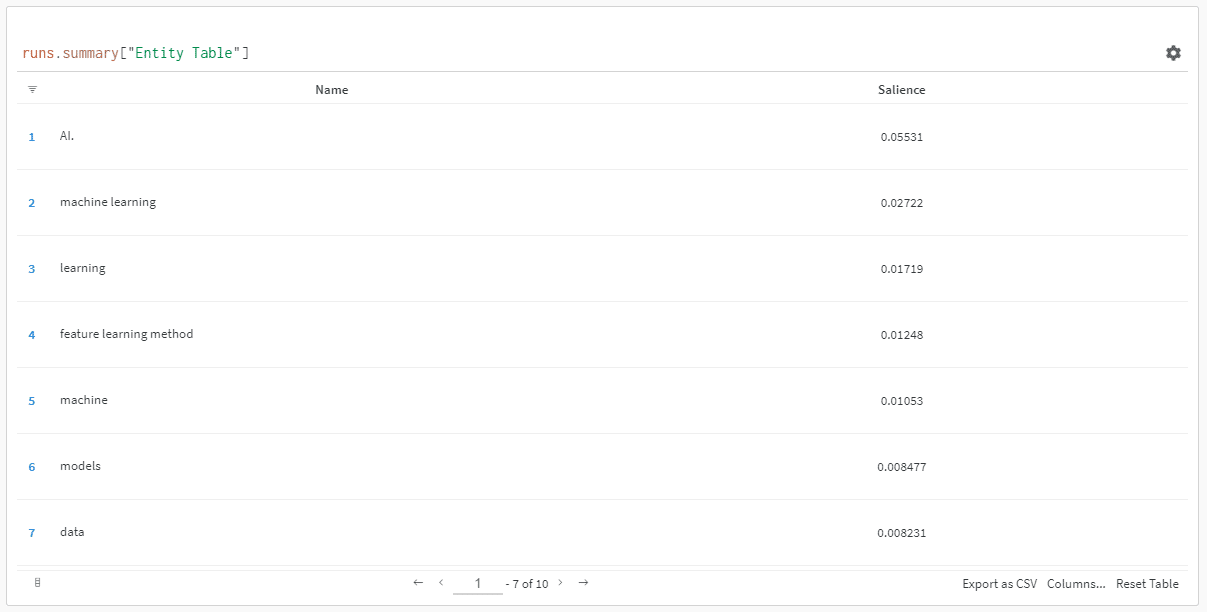
Task: Go to the first page arrow
Action: click(x=418, y=583)
